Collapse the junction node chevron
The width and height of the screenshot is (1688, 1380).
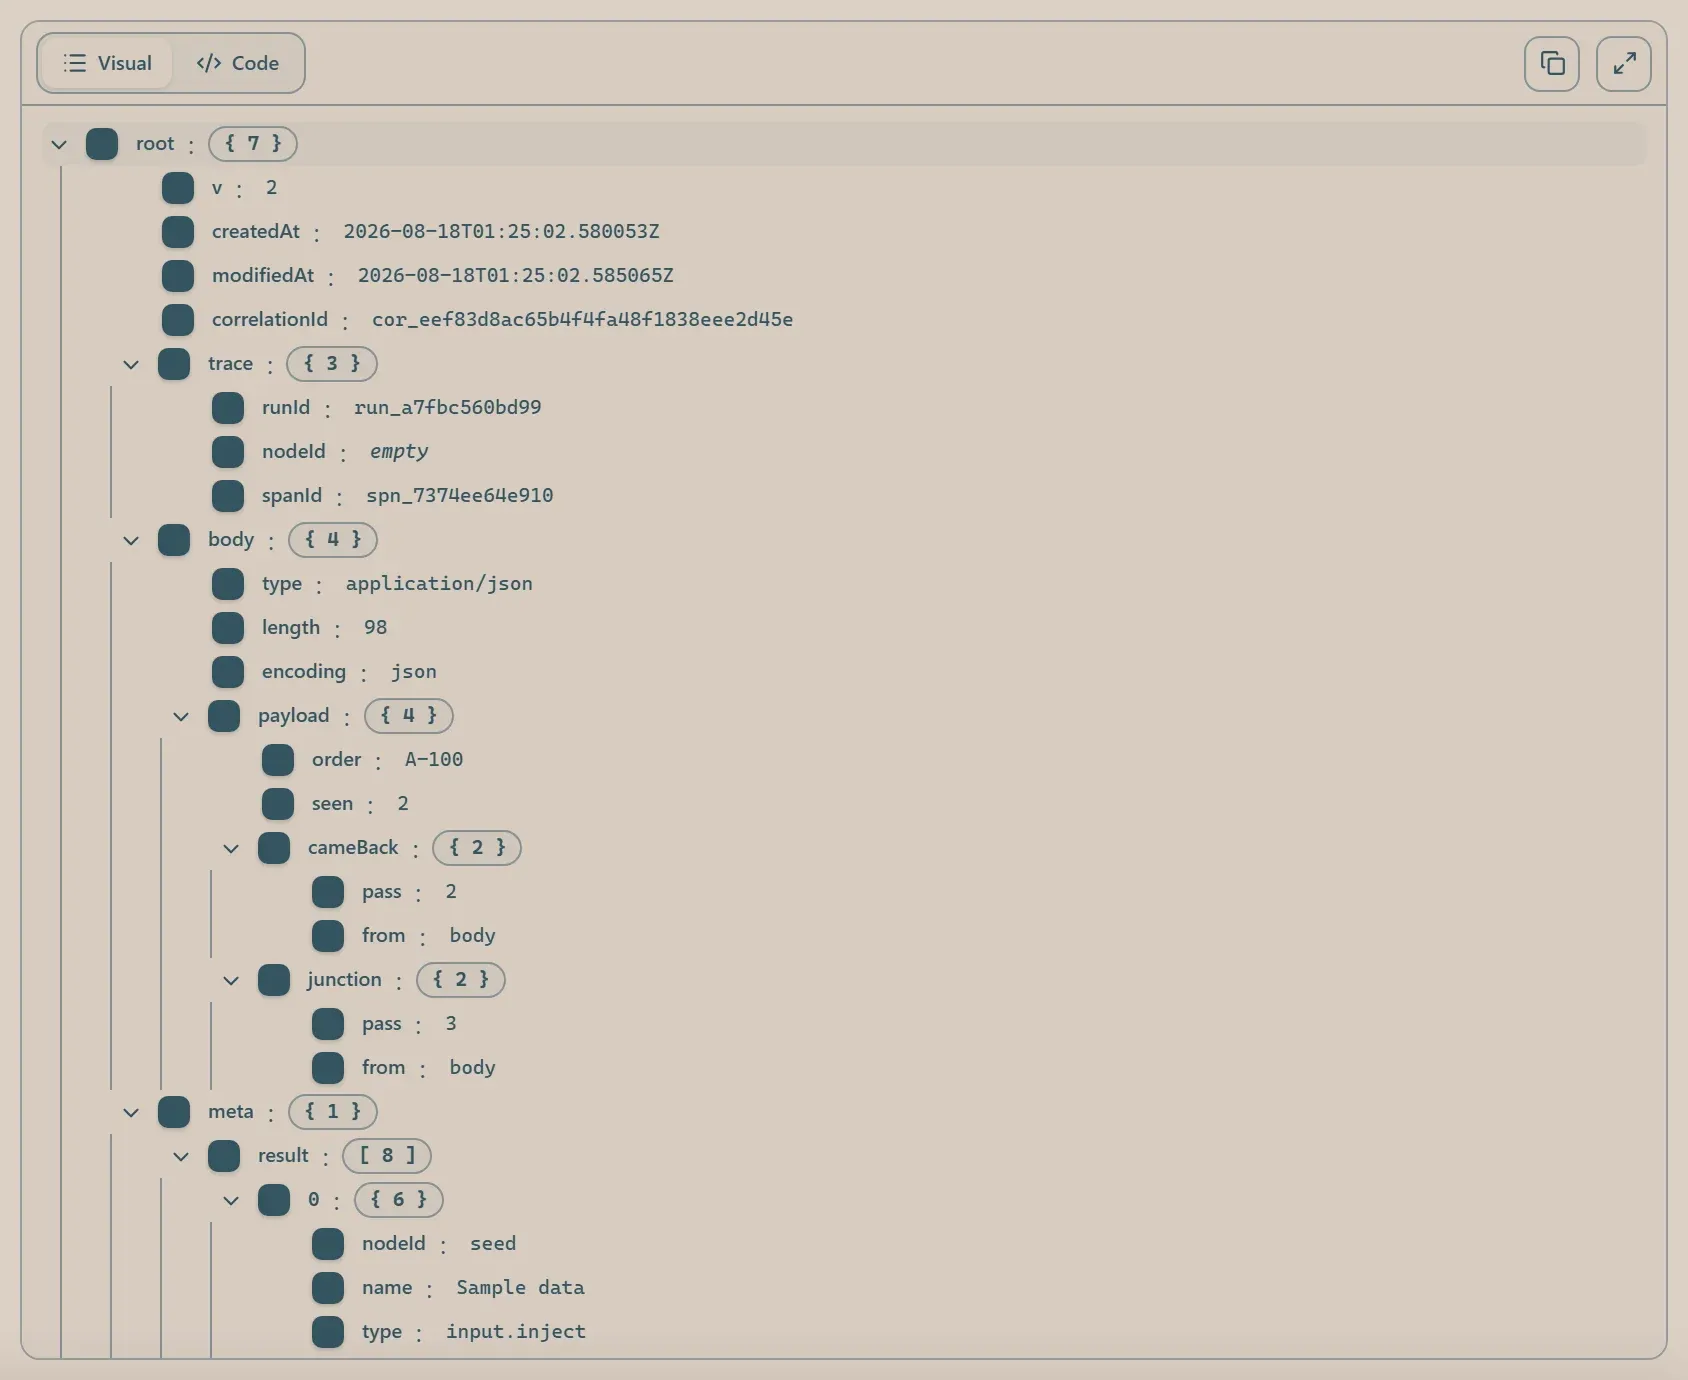coord(231,980)
